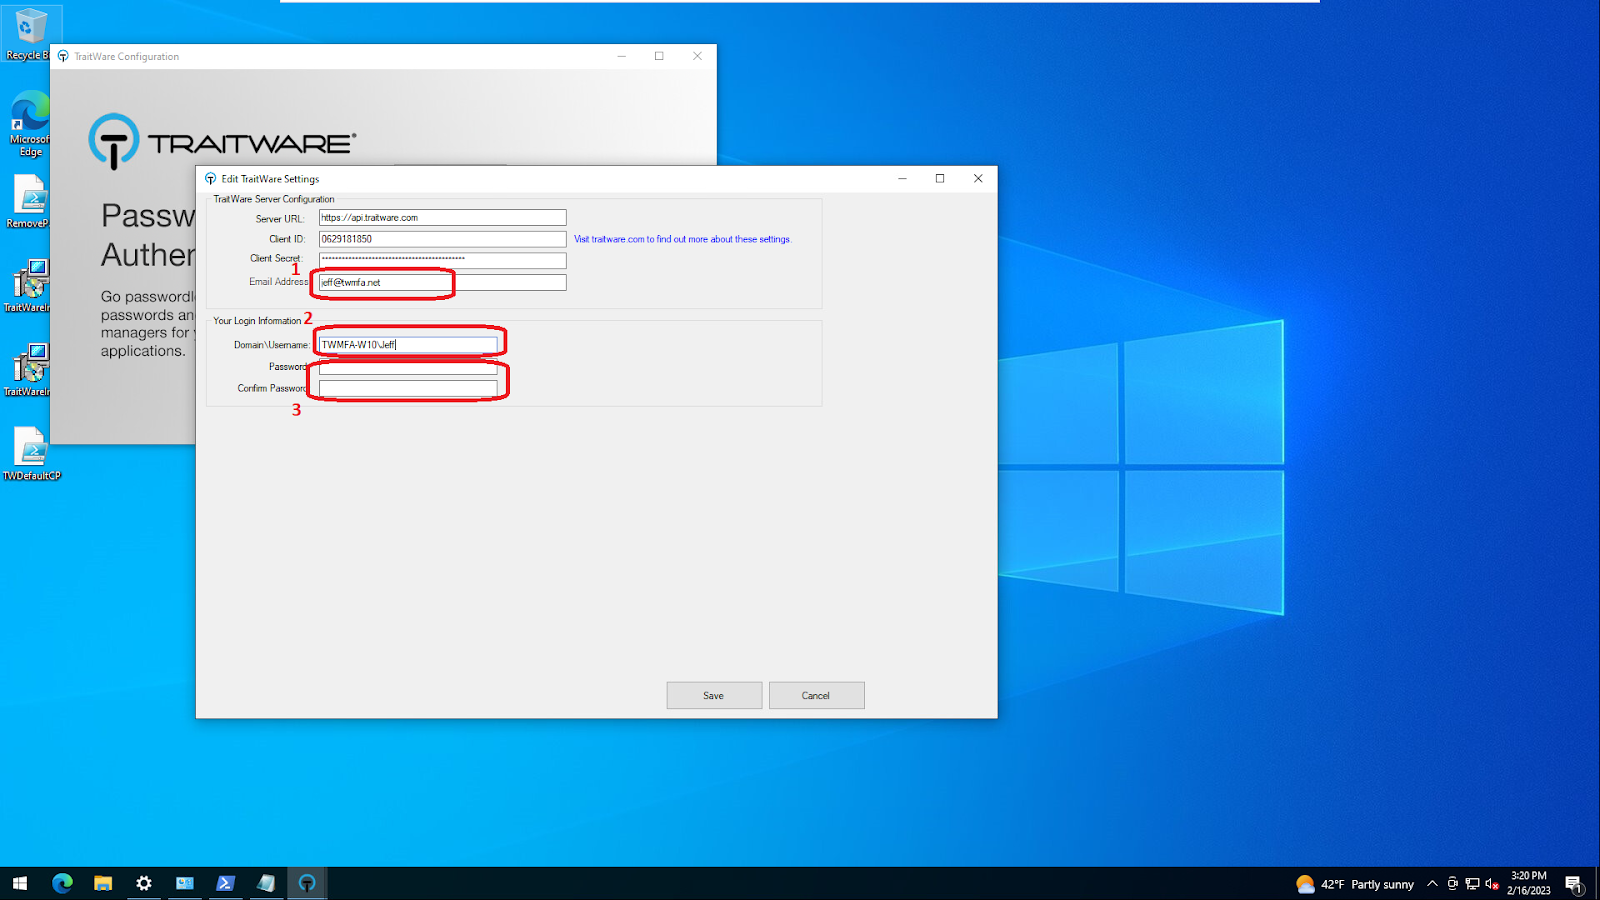Click TraitWare Configuration title bar icon

(x=63, y=56)
